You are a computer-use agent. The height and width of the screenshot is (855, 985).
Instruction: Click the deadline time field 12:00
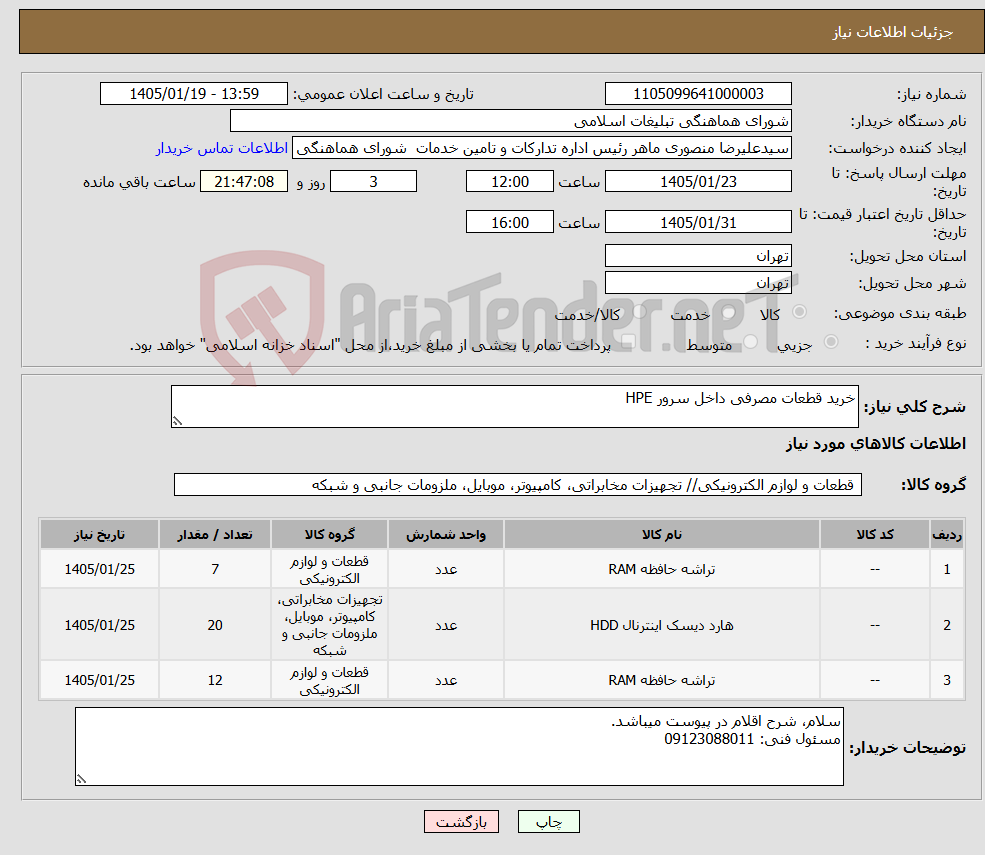tap(509, 182)
